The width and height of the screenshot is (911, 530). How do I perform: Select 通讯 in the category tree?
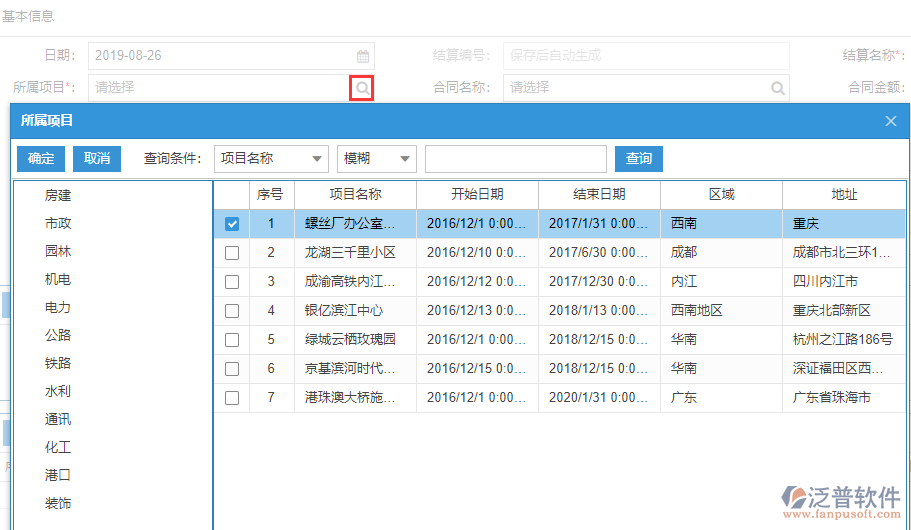point(58,419)
